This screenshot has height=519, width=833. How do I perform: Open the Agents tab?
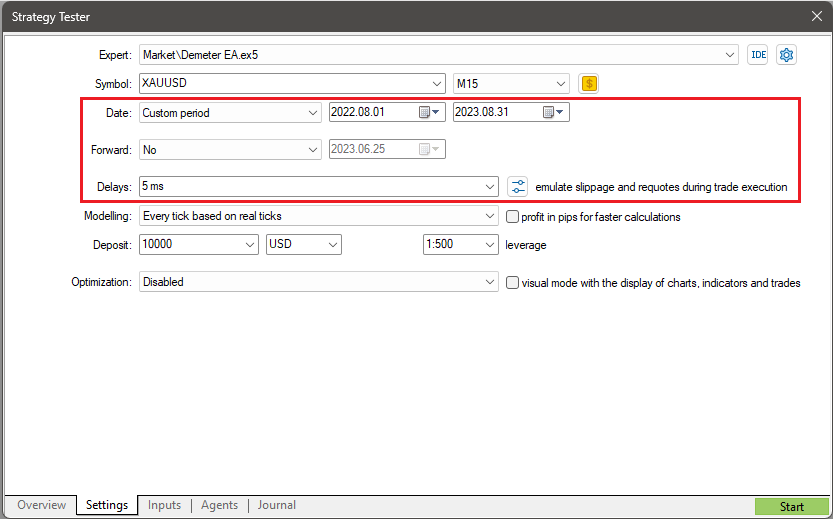(x=219, y=505)
